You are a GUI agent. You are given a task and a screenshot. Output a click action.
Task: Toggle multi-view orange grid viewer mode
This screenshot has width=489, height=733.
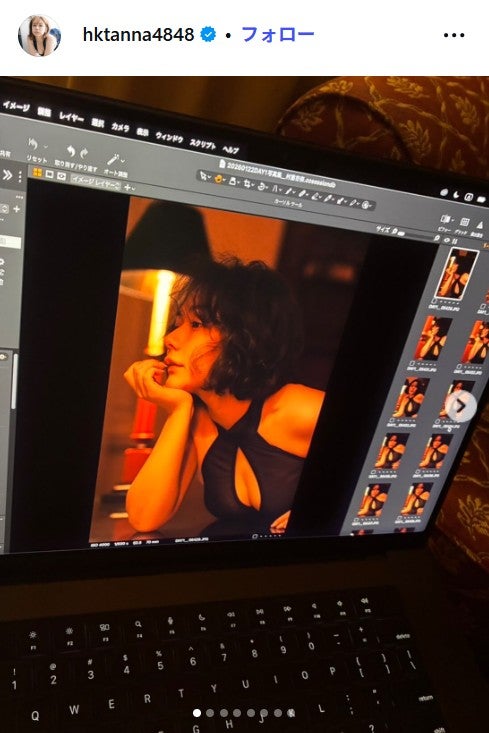pyautogui.click(x=37, y=172)
